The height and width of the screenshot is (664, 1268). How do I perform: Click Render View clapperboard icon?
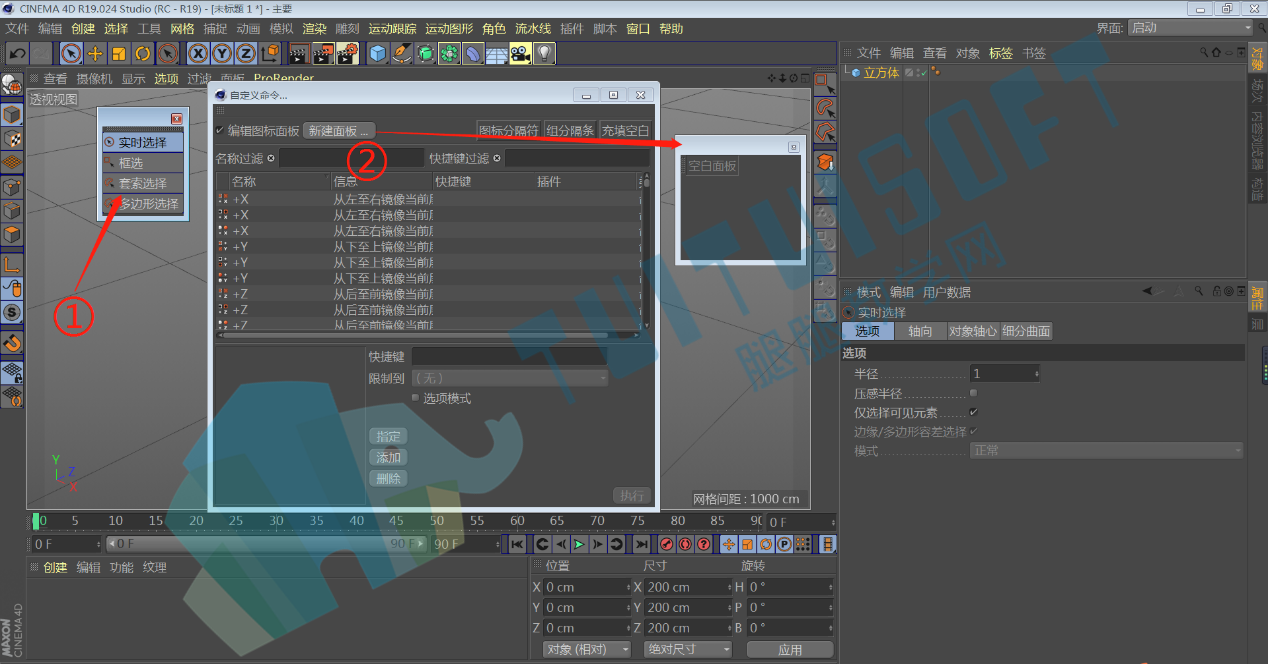[298, 53]
